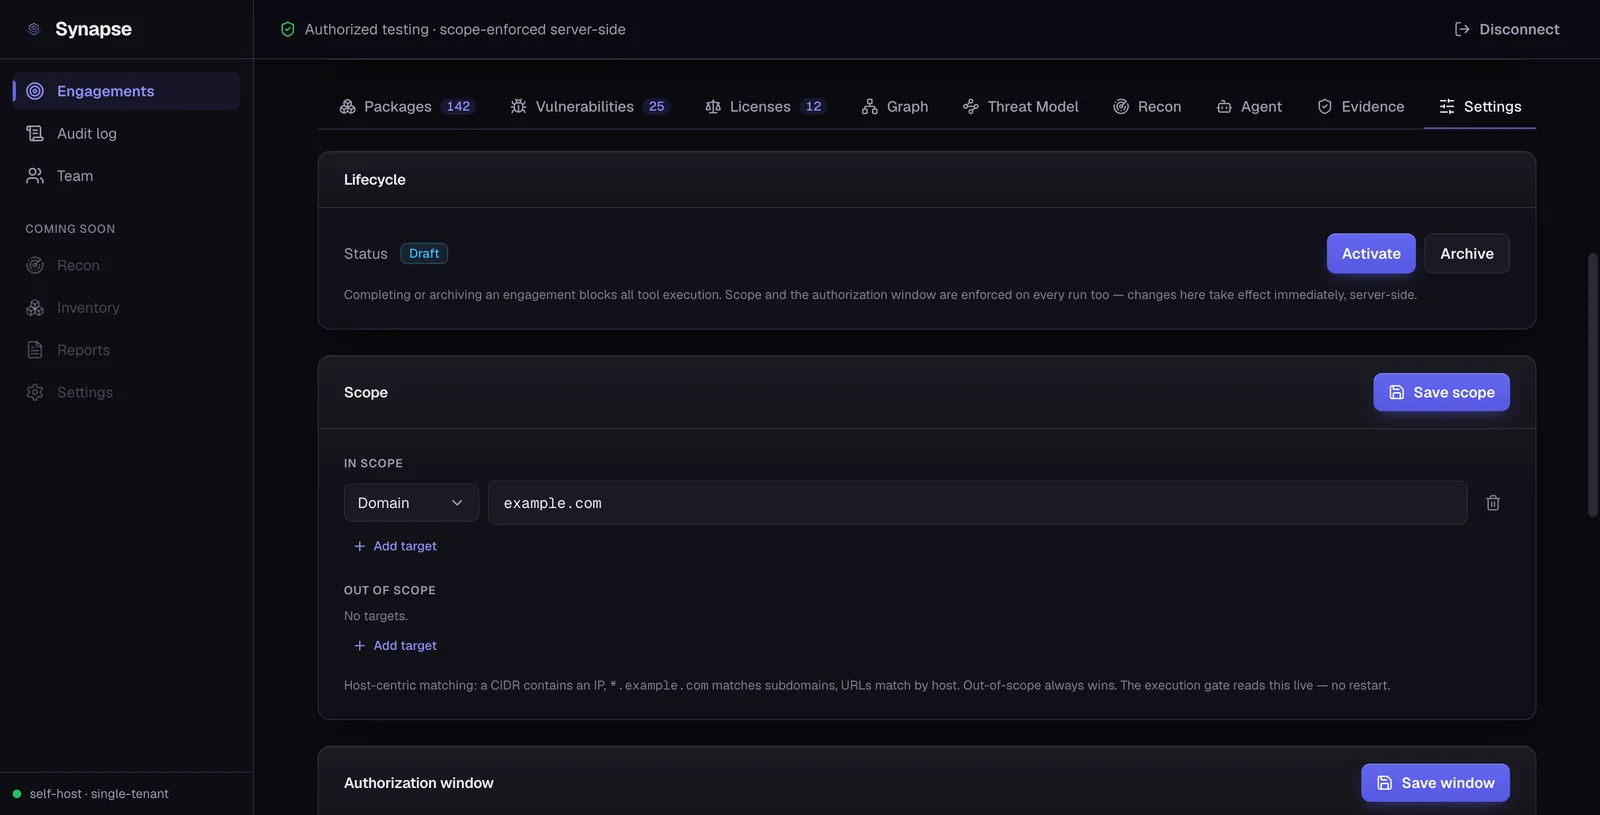Click the Team people icon
This screenshot has height=815, width=1600.
pyautogui.click(x=35, y=176)
